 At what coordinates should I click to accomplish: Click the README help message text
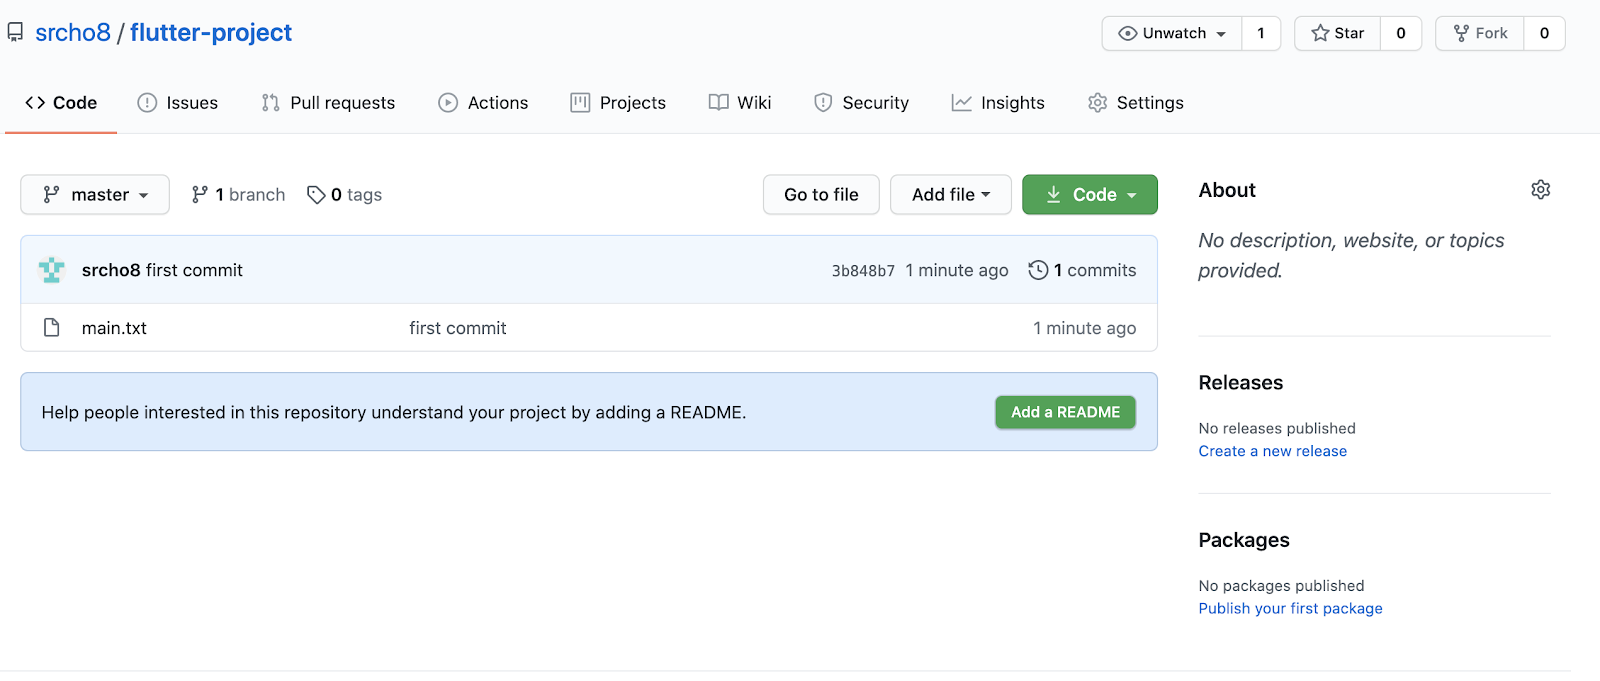(x=394, y=412)
